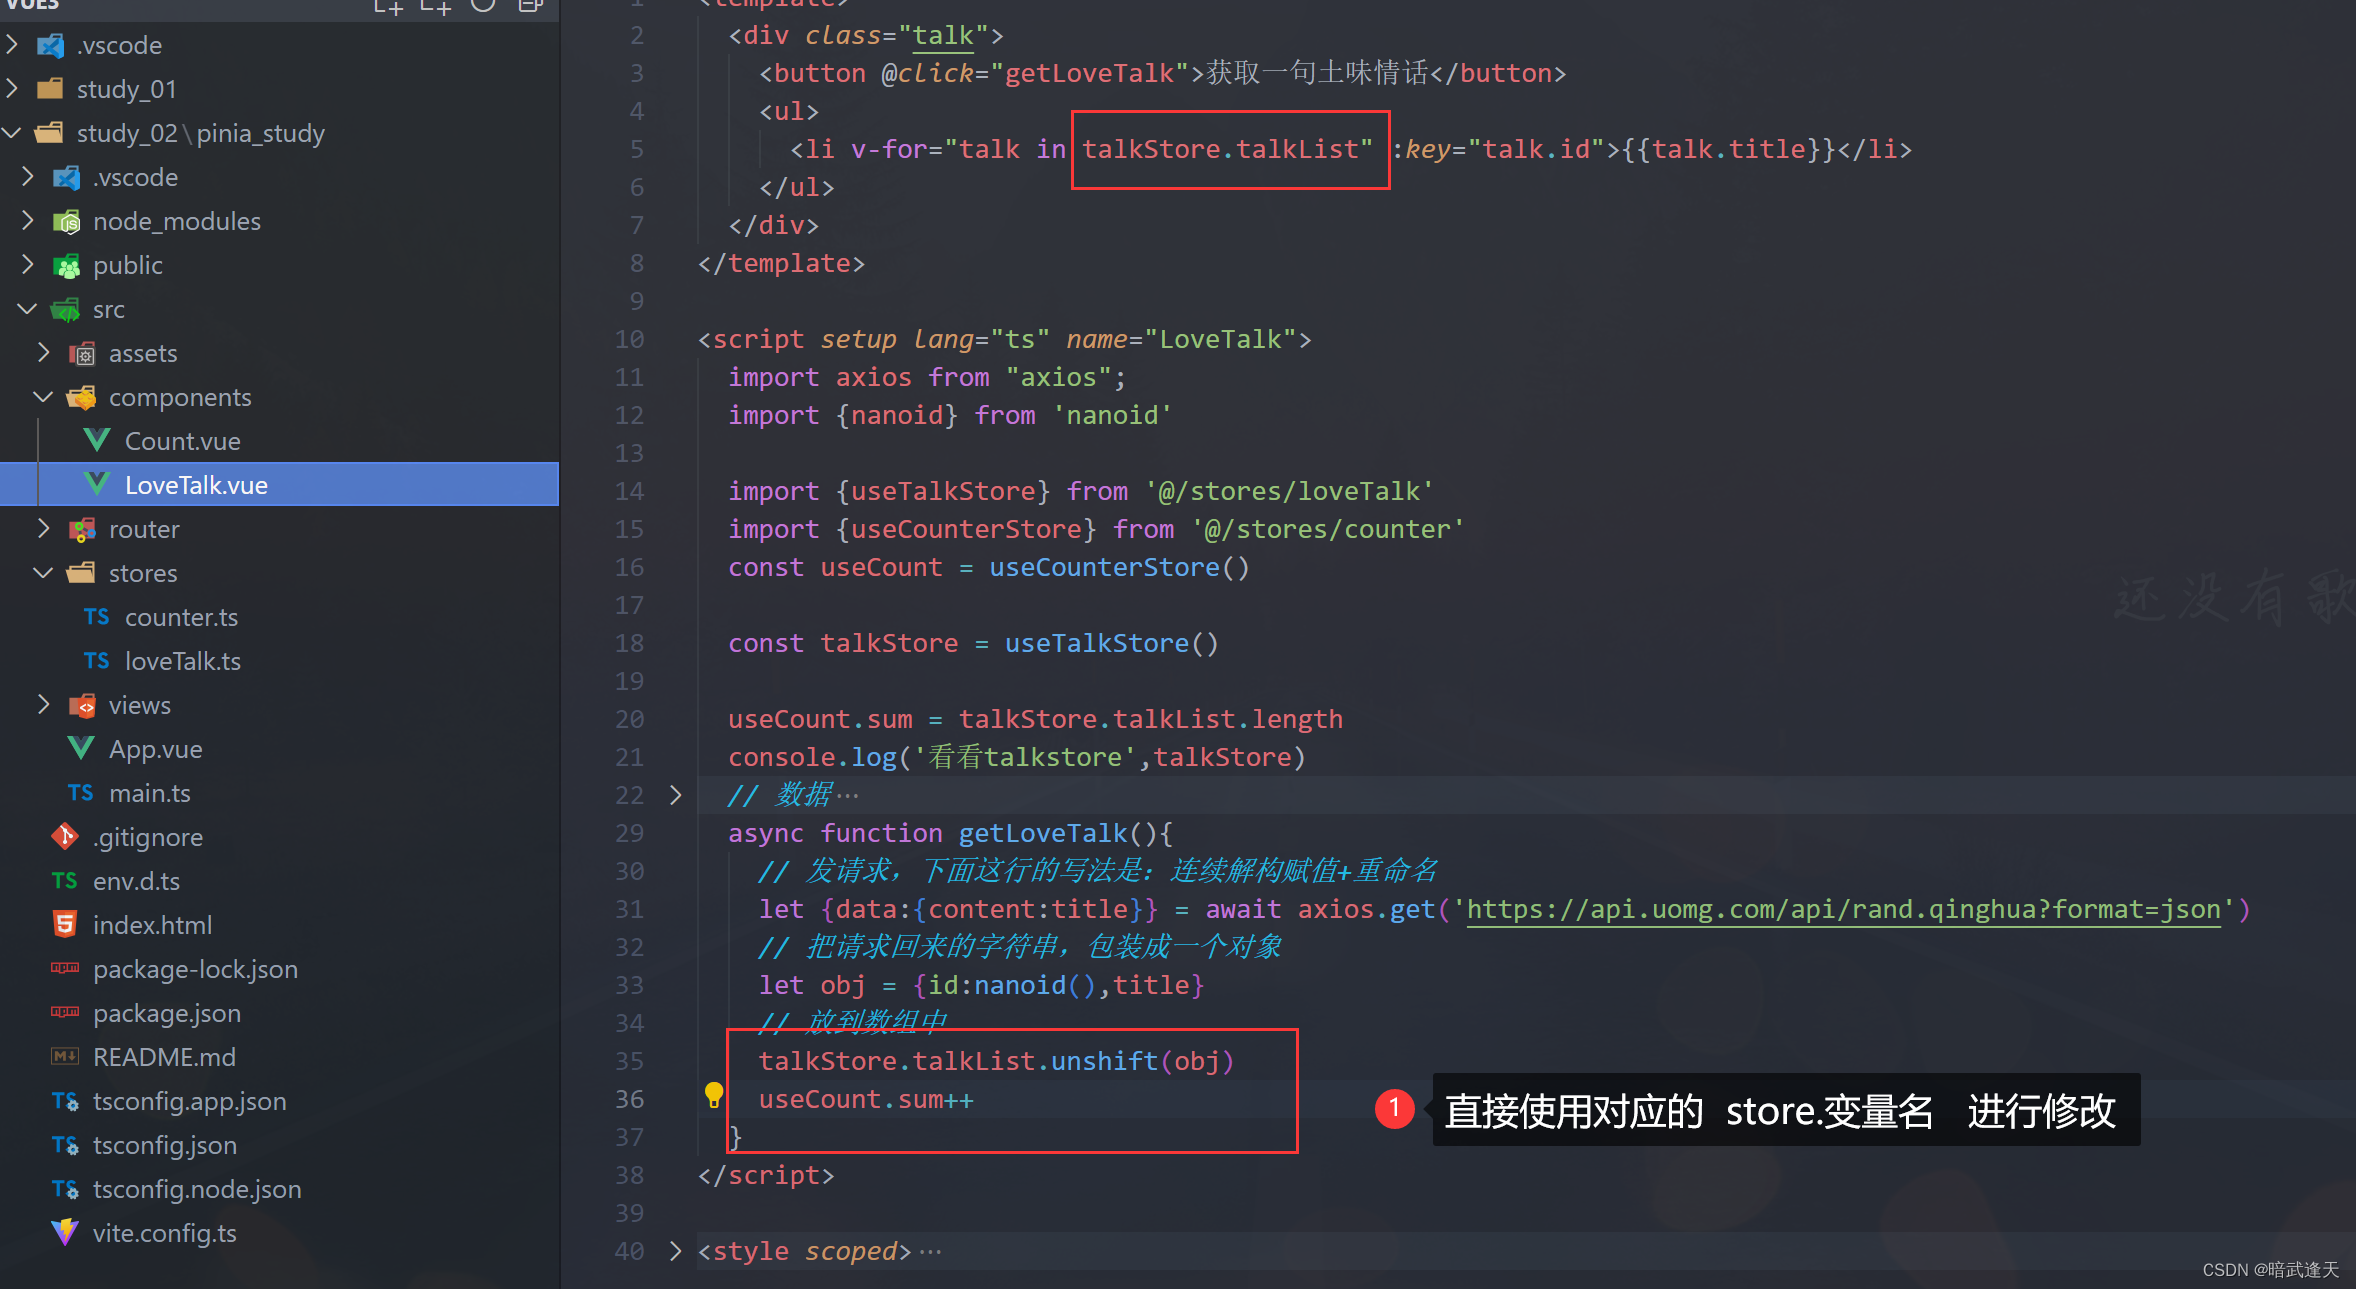This screenshot has width=2356, height=1289.
Task: Click 'useTalkStore()' call on line 18
Action: [x=1112, y=643]
